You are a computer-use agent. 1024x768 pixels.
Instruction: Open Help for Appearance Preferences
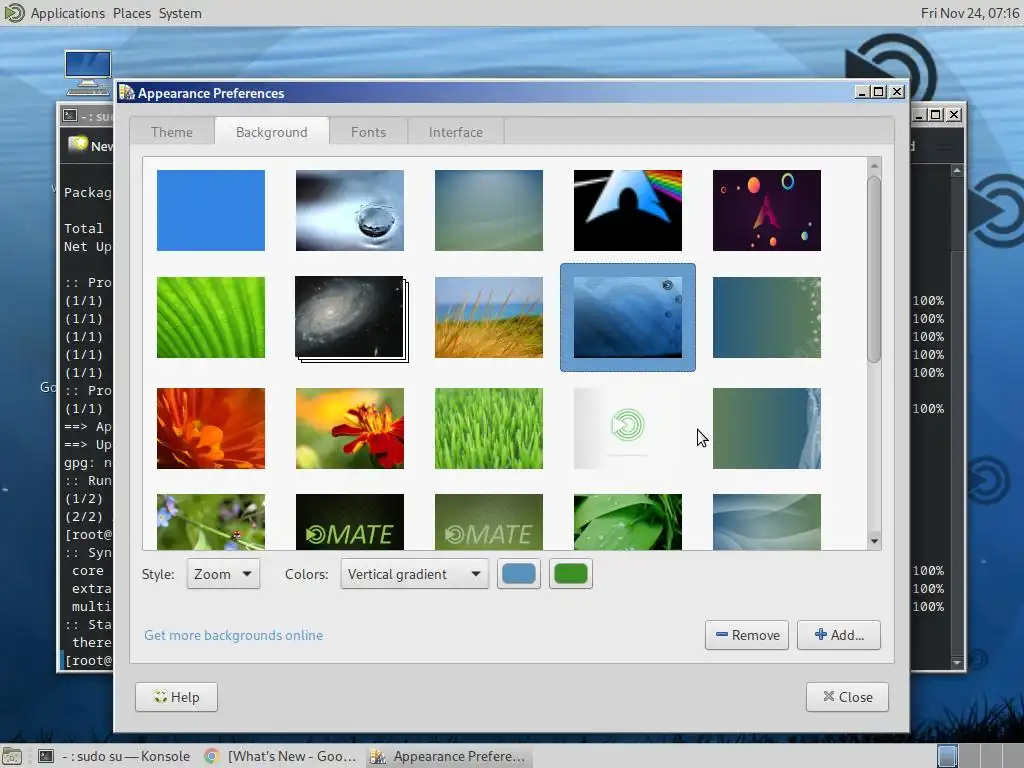point(176,697)
